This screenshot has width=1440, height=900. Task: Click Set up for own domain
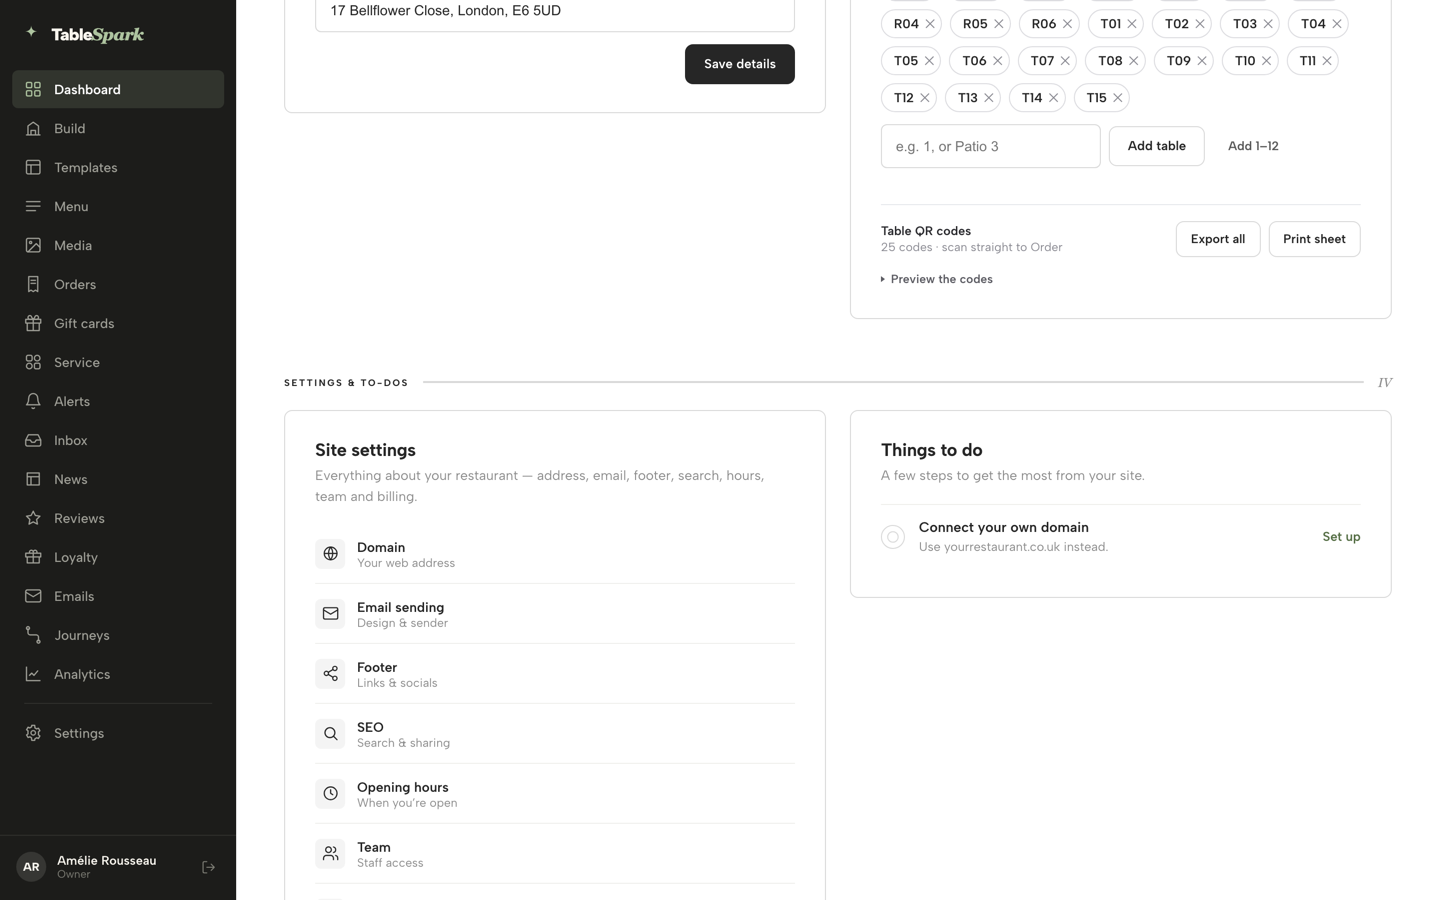[1341, 537]
